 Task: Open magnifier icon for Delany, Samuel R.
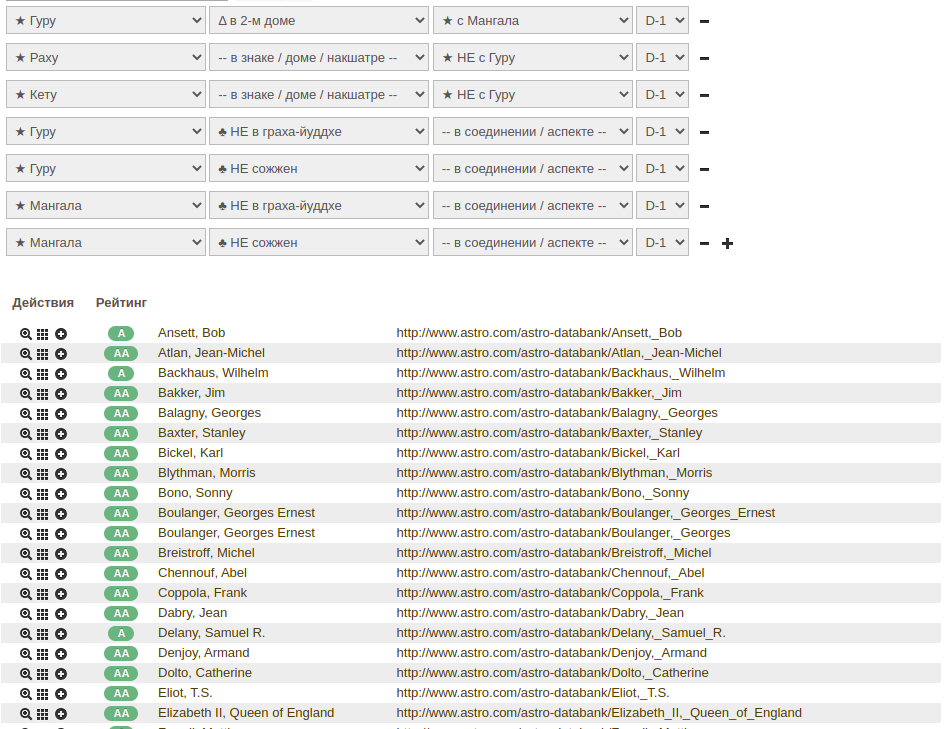[x=25, y=634]
